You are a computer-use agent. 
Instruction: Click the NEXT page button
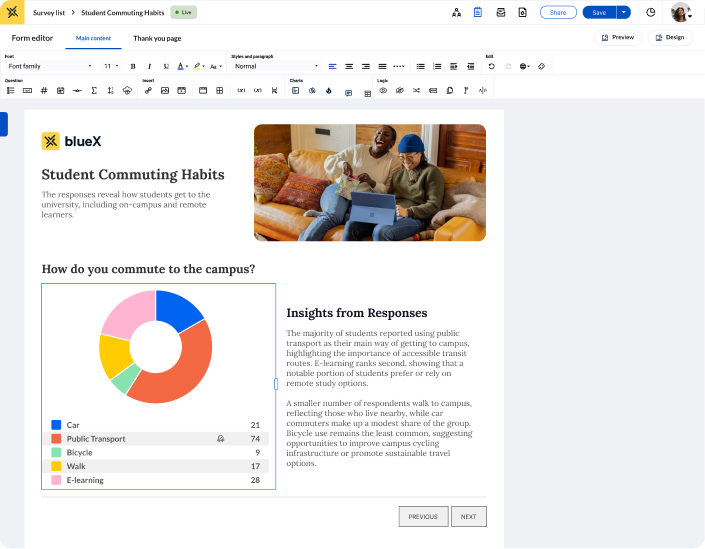469,517
